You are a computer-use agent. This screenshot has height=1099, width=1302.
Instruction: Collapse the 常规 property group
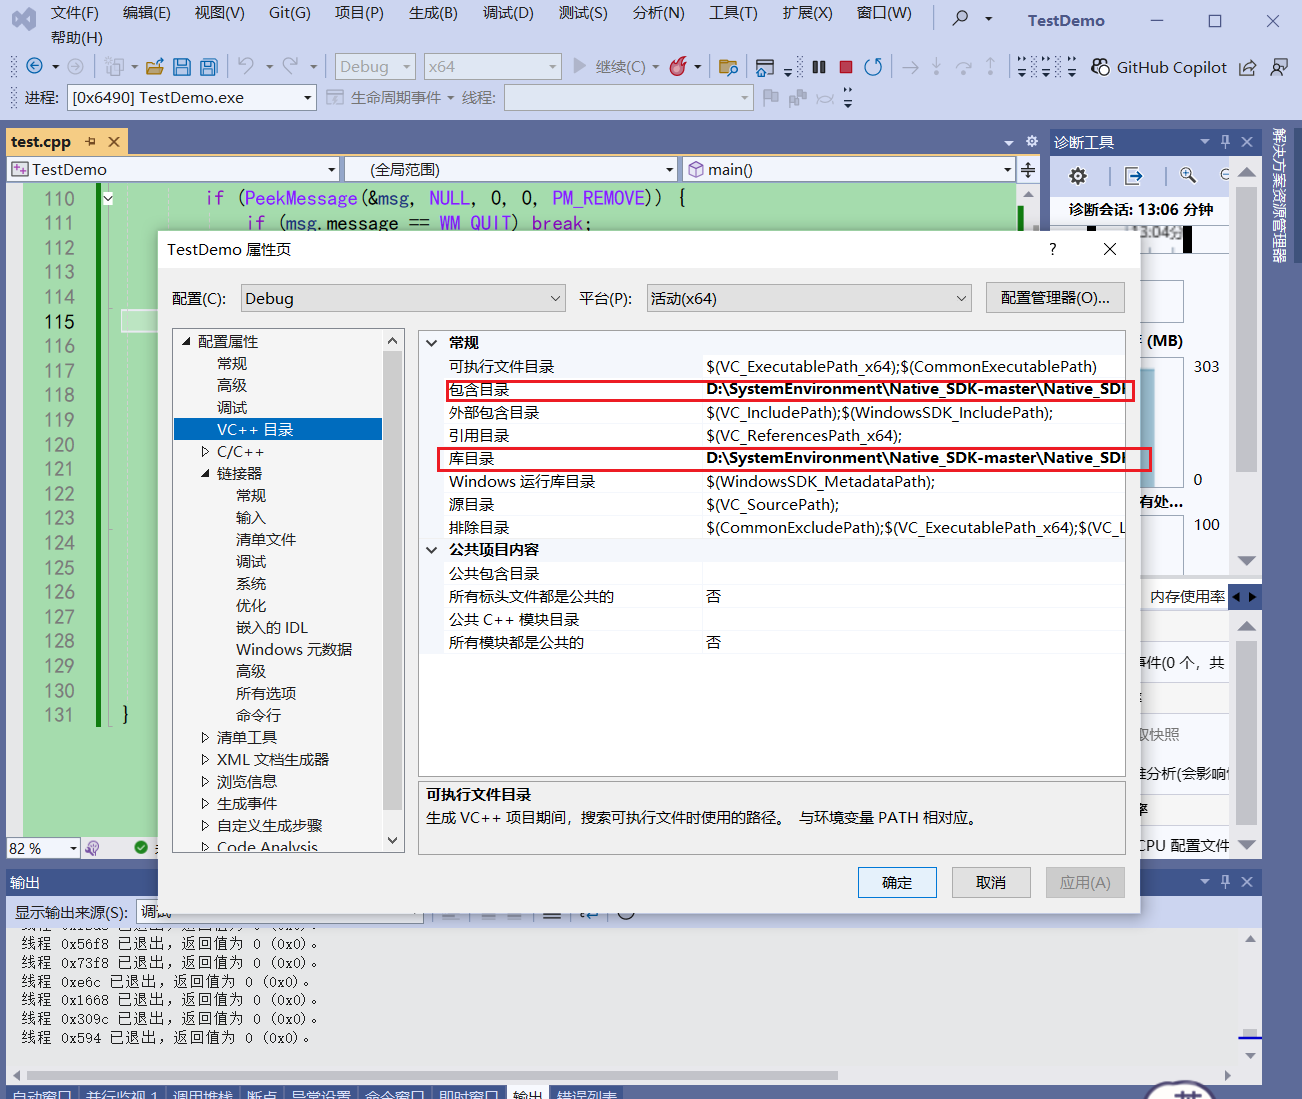click(x=432, y=343)
